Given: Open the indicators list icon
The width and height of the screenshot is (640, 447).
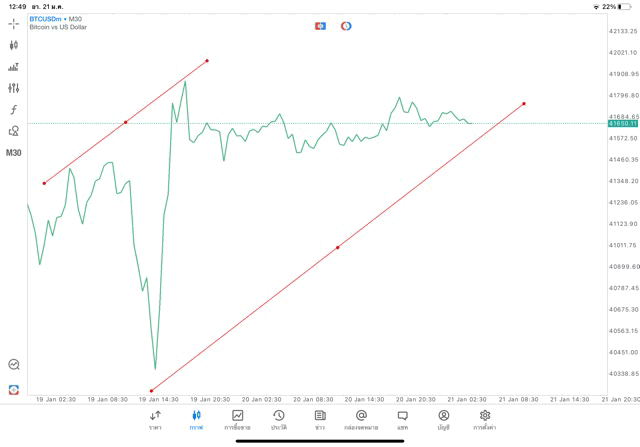Looking at the screenshot, I should 14,67.
